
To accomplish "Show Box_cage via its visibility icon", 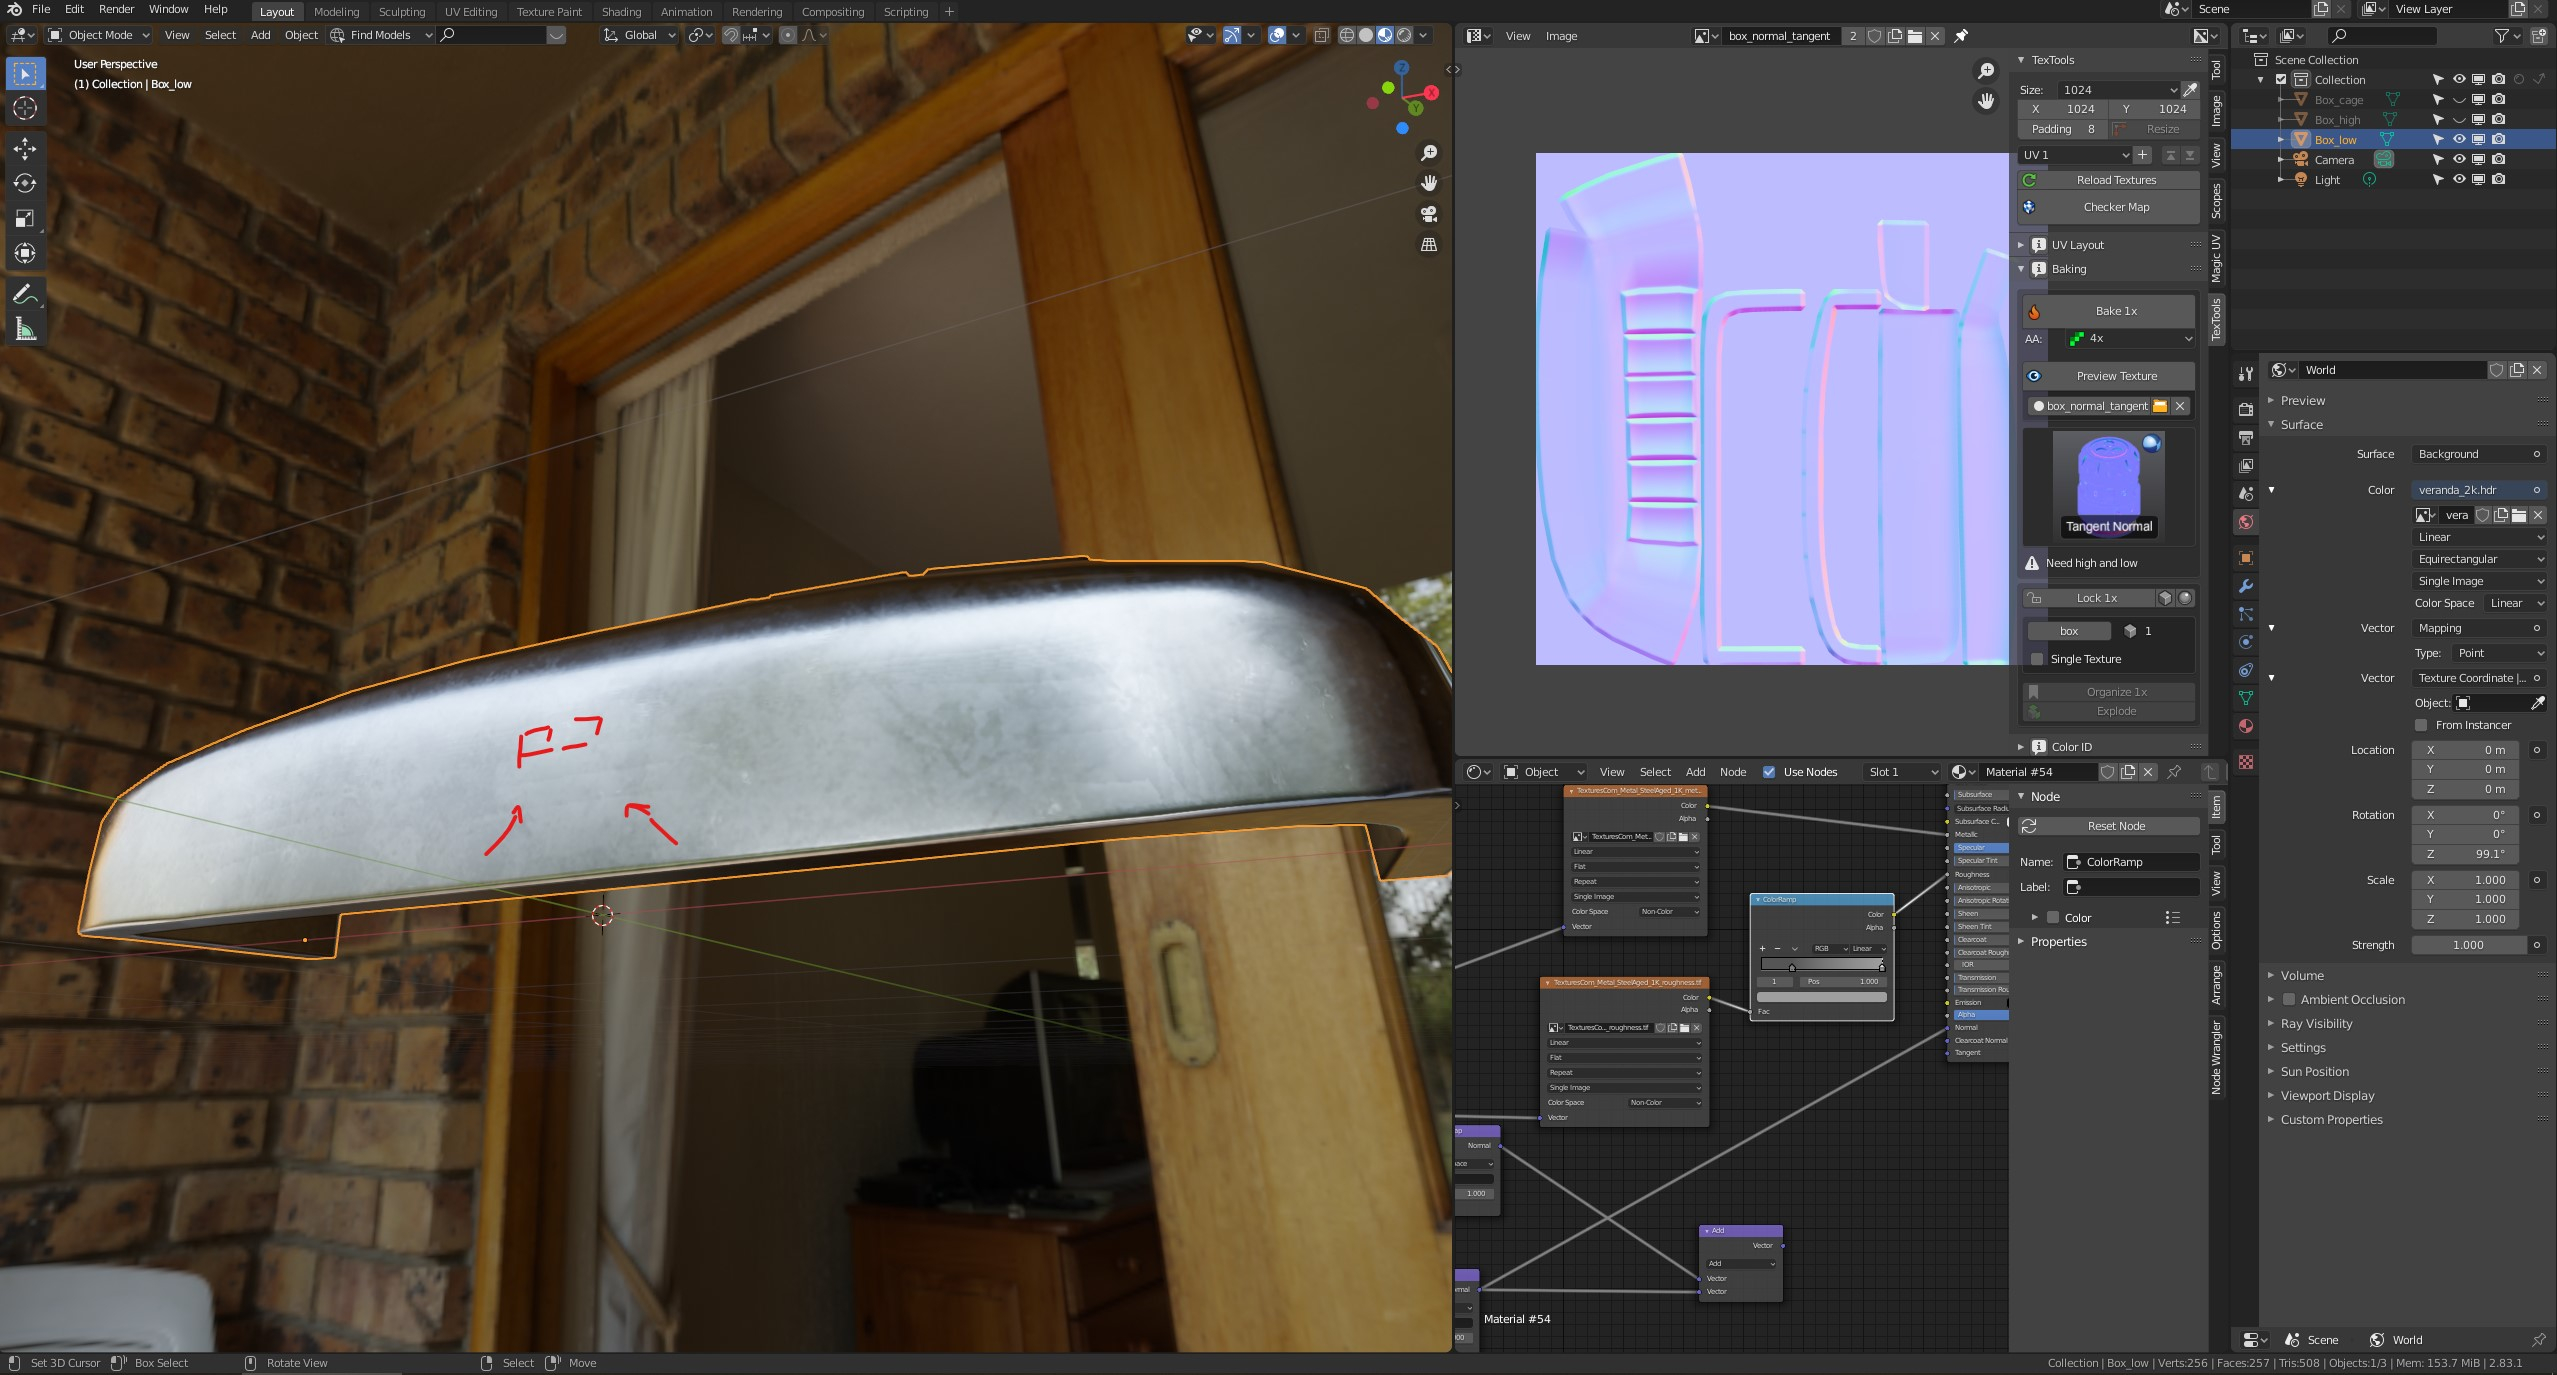I will [x=2459, y=100].
